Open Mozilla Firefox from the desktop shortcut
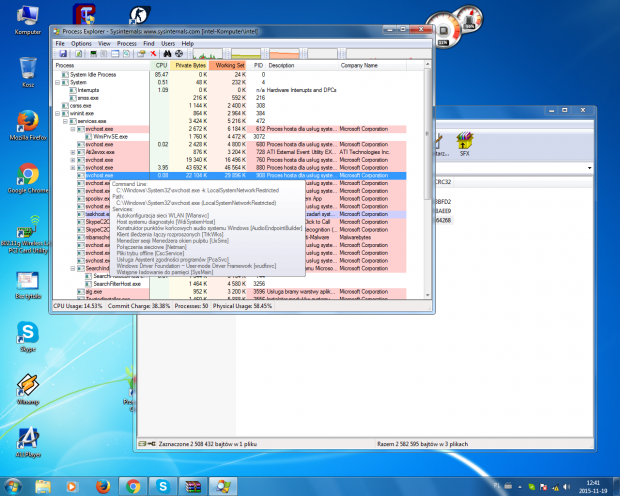The height and width of the screenshot is (496, 620). [x=21, y=124]
